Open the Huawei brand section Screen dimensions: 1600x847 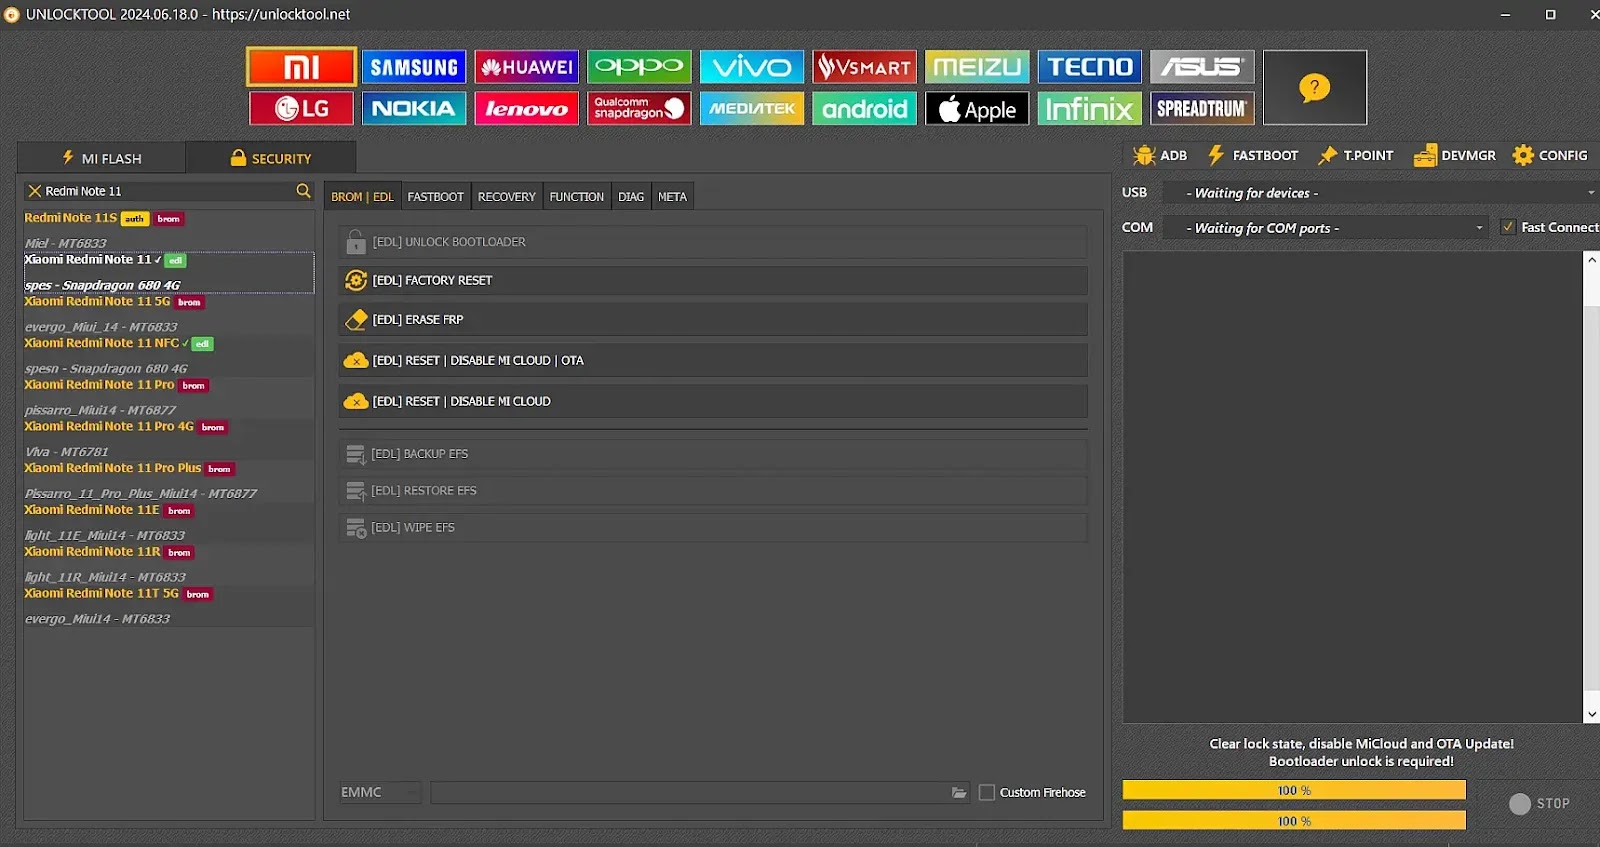pos(527,67)
